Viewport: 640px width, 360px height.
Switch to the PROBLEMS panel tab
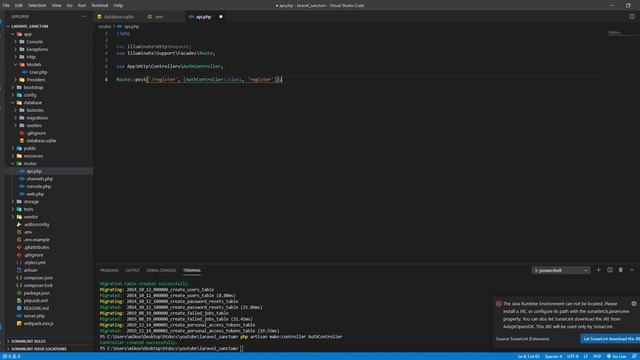(109, 270)
